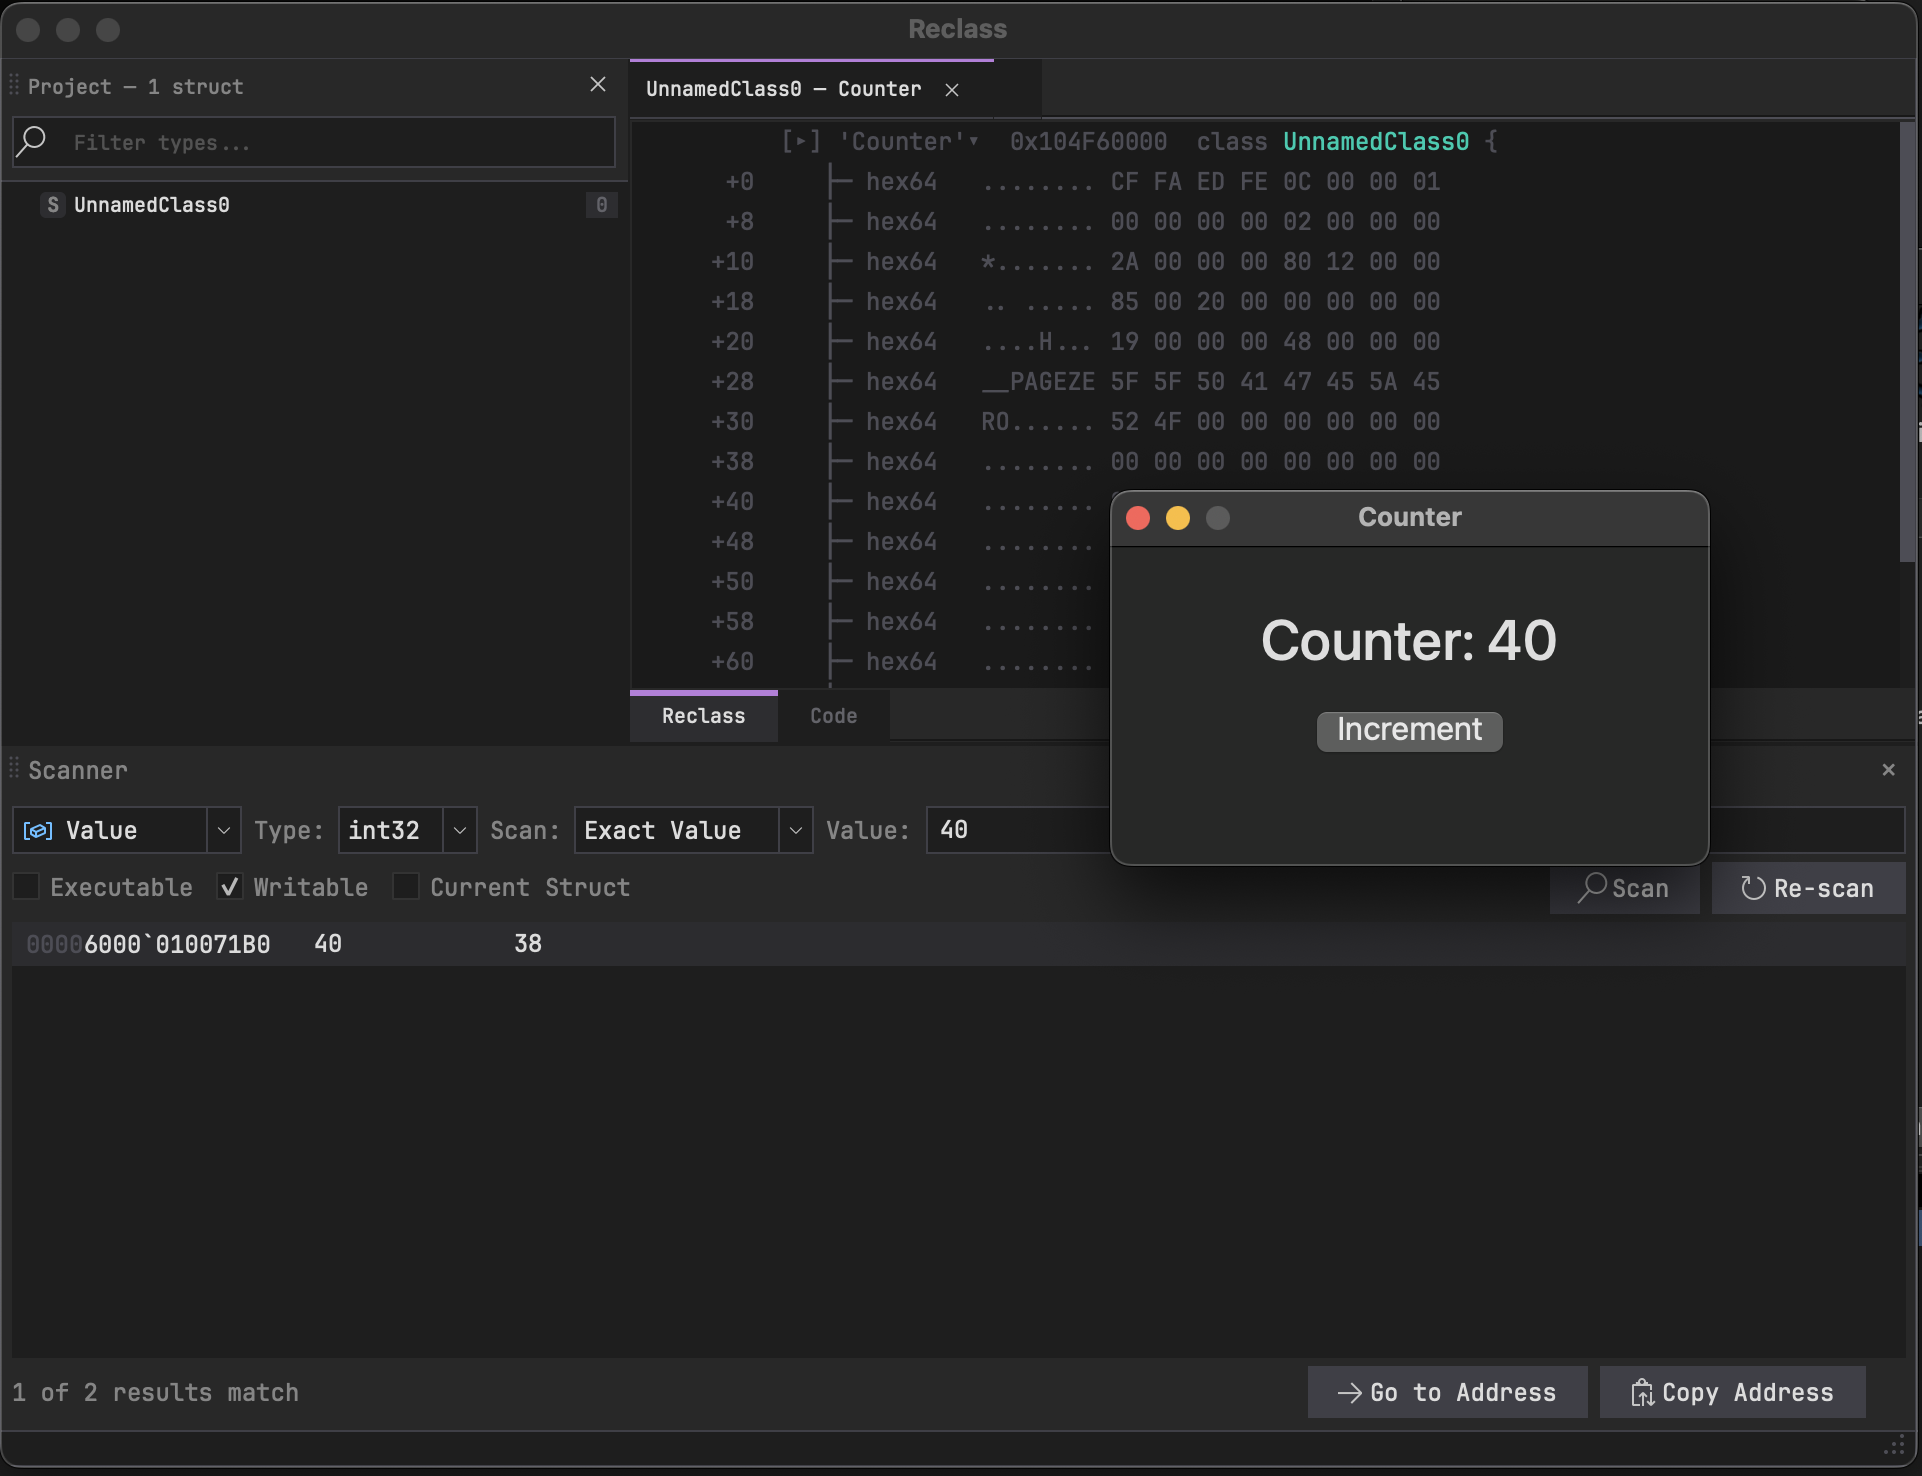Click the struct view vertical scrollbar
This screenshot has width=1922, height=1476.
point(1908,342)
